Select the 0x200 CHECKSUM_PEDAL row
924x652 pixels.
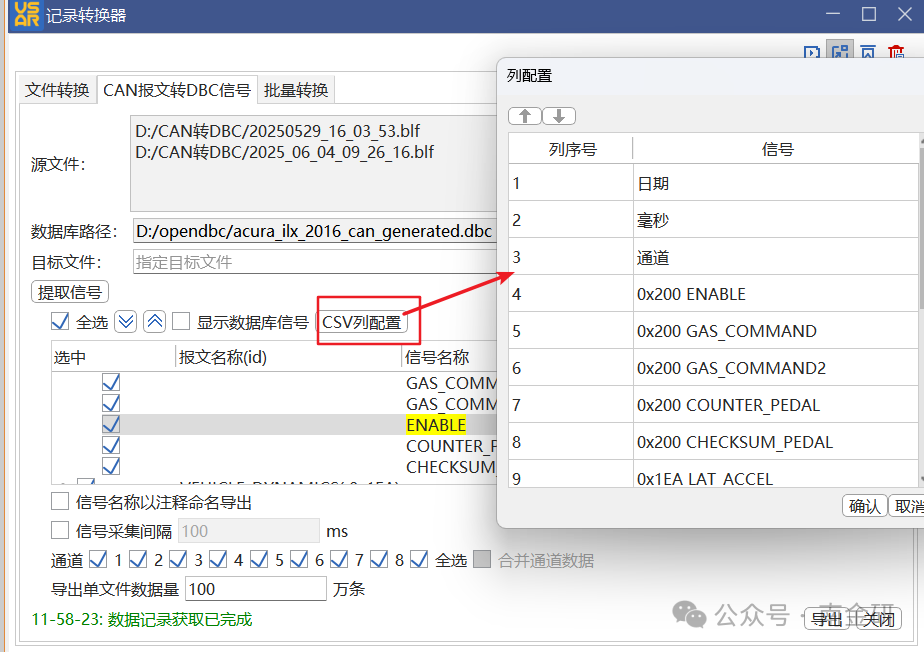[713, 442]
